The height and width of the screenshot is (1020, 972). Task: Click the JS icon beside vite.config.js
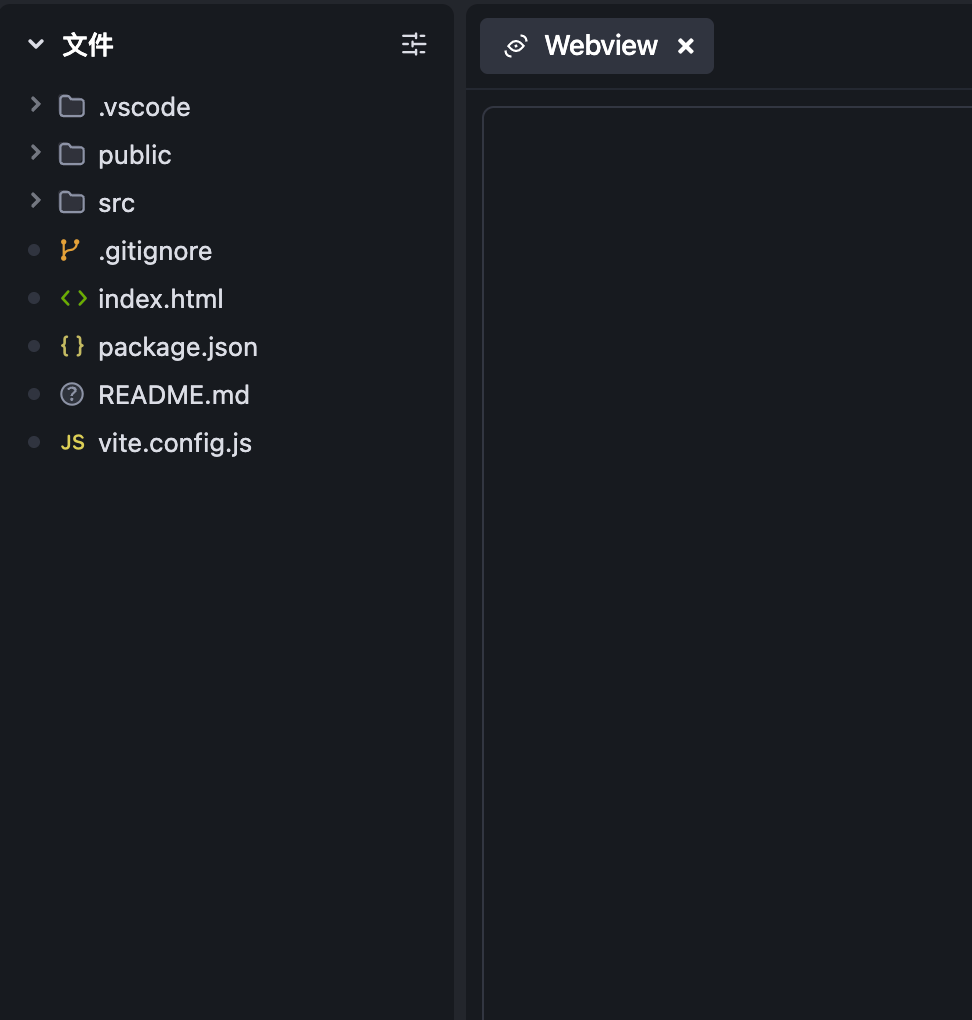[73, 443]
